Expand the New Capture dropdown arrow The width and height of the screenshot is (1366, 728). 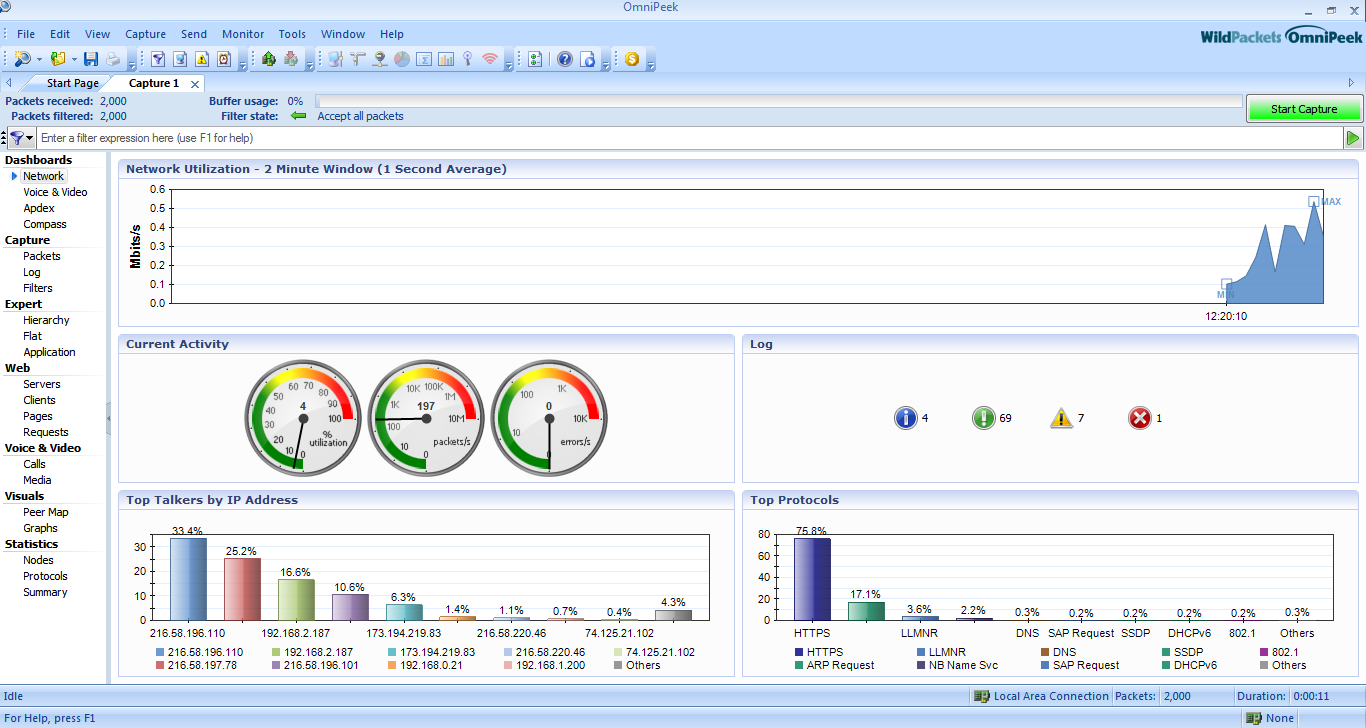point(40,60)
